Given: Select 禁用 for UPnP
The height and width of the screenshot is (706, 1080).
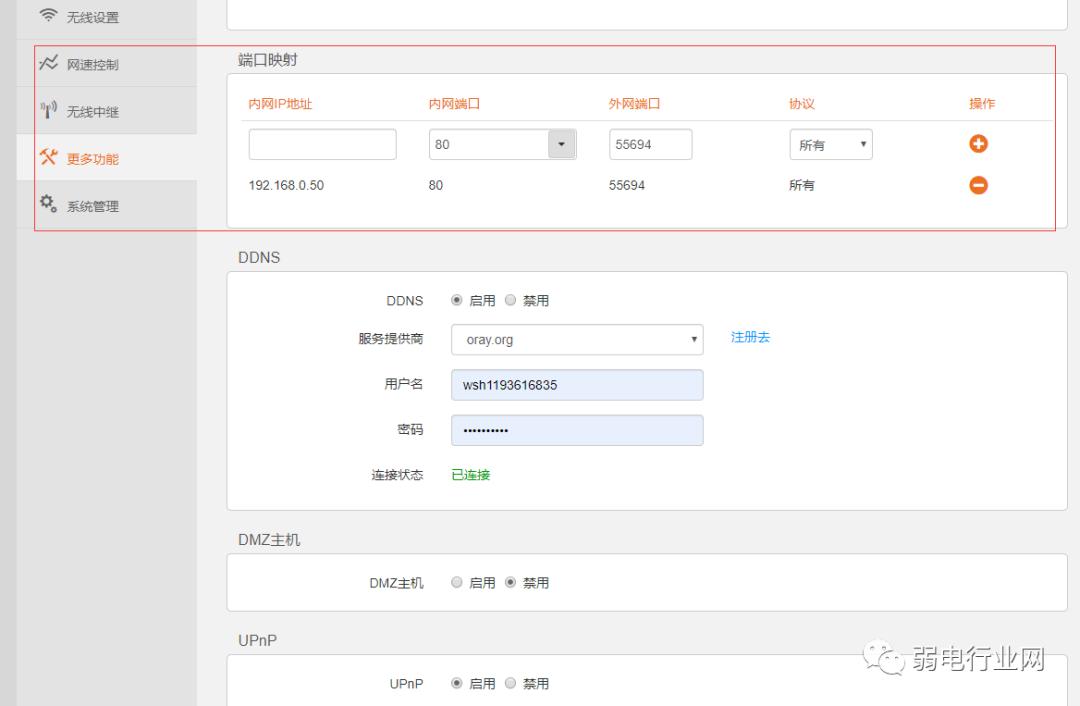Looking at the screenshot, I should point(510,683).
